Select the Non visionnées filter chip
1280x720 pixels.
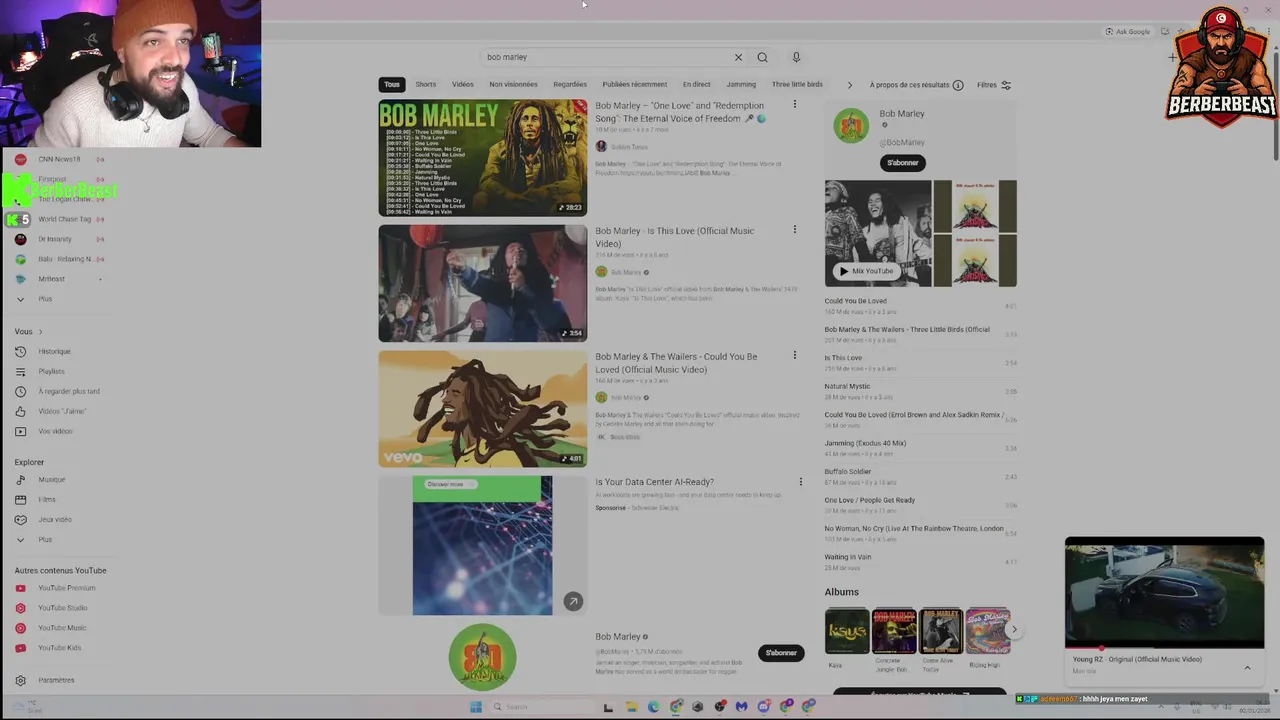pyautogui.click(x=513, y=85)
